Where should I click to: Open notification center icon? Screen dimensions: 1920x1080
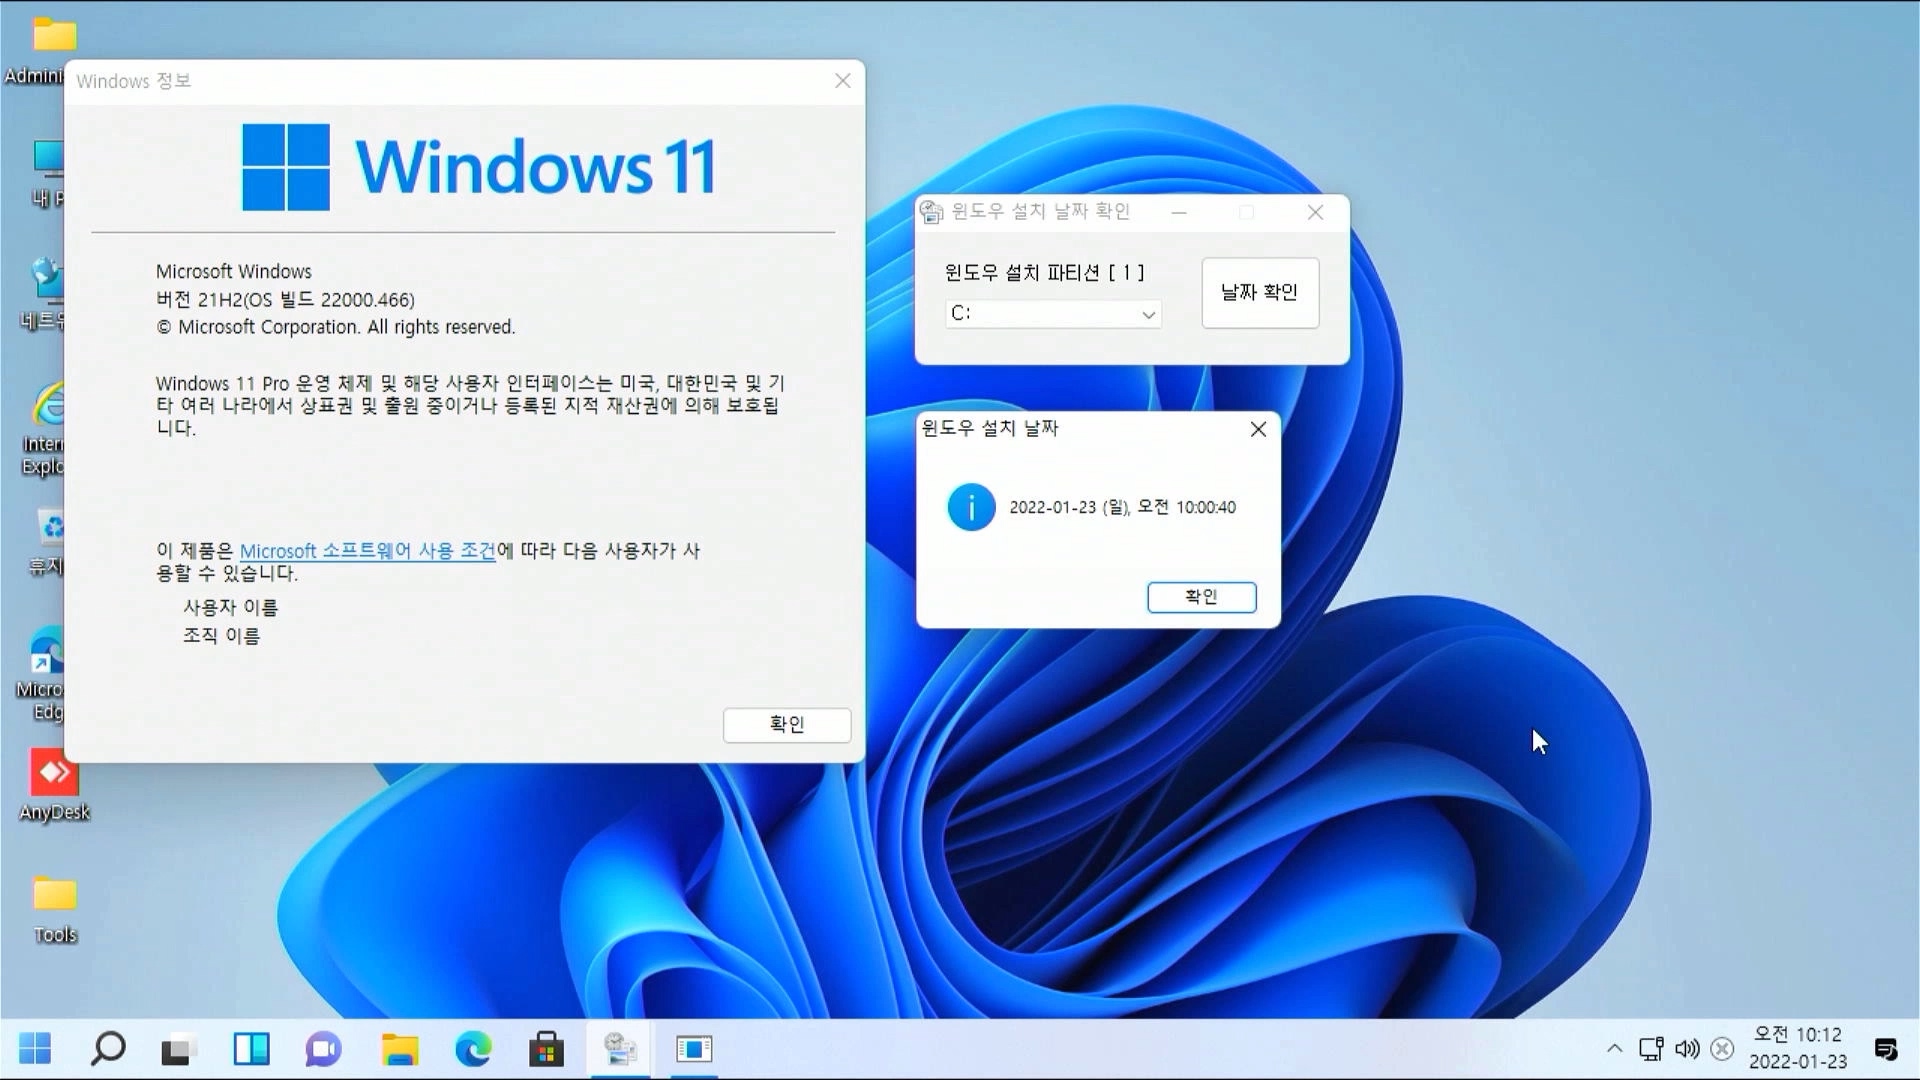click(x=1886, y=1049)
